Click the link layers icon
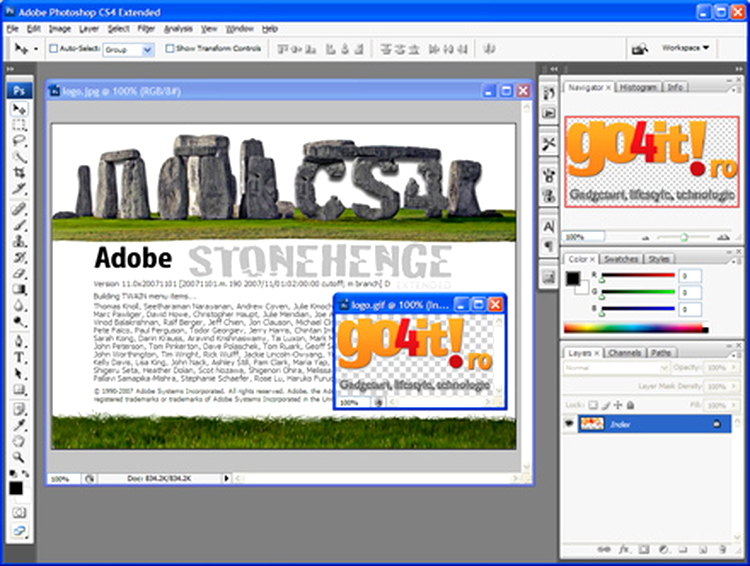The height and width of the screenshot is (566, 750). [x=604, y=549]
